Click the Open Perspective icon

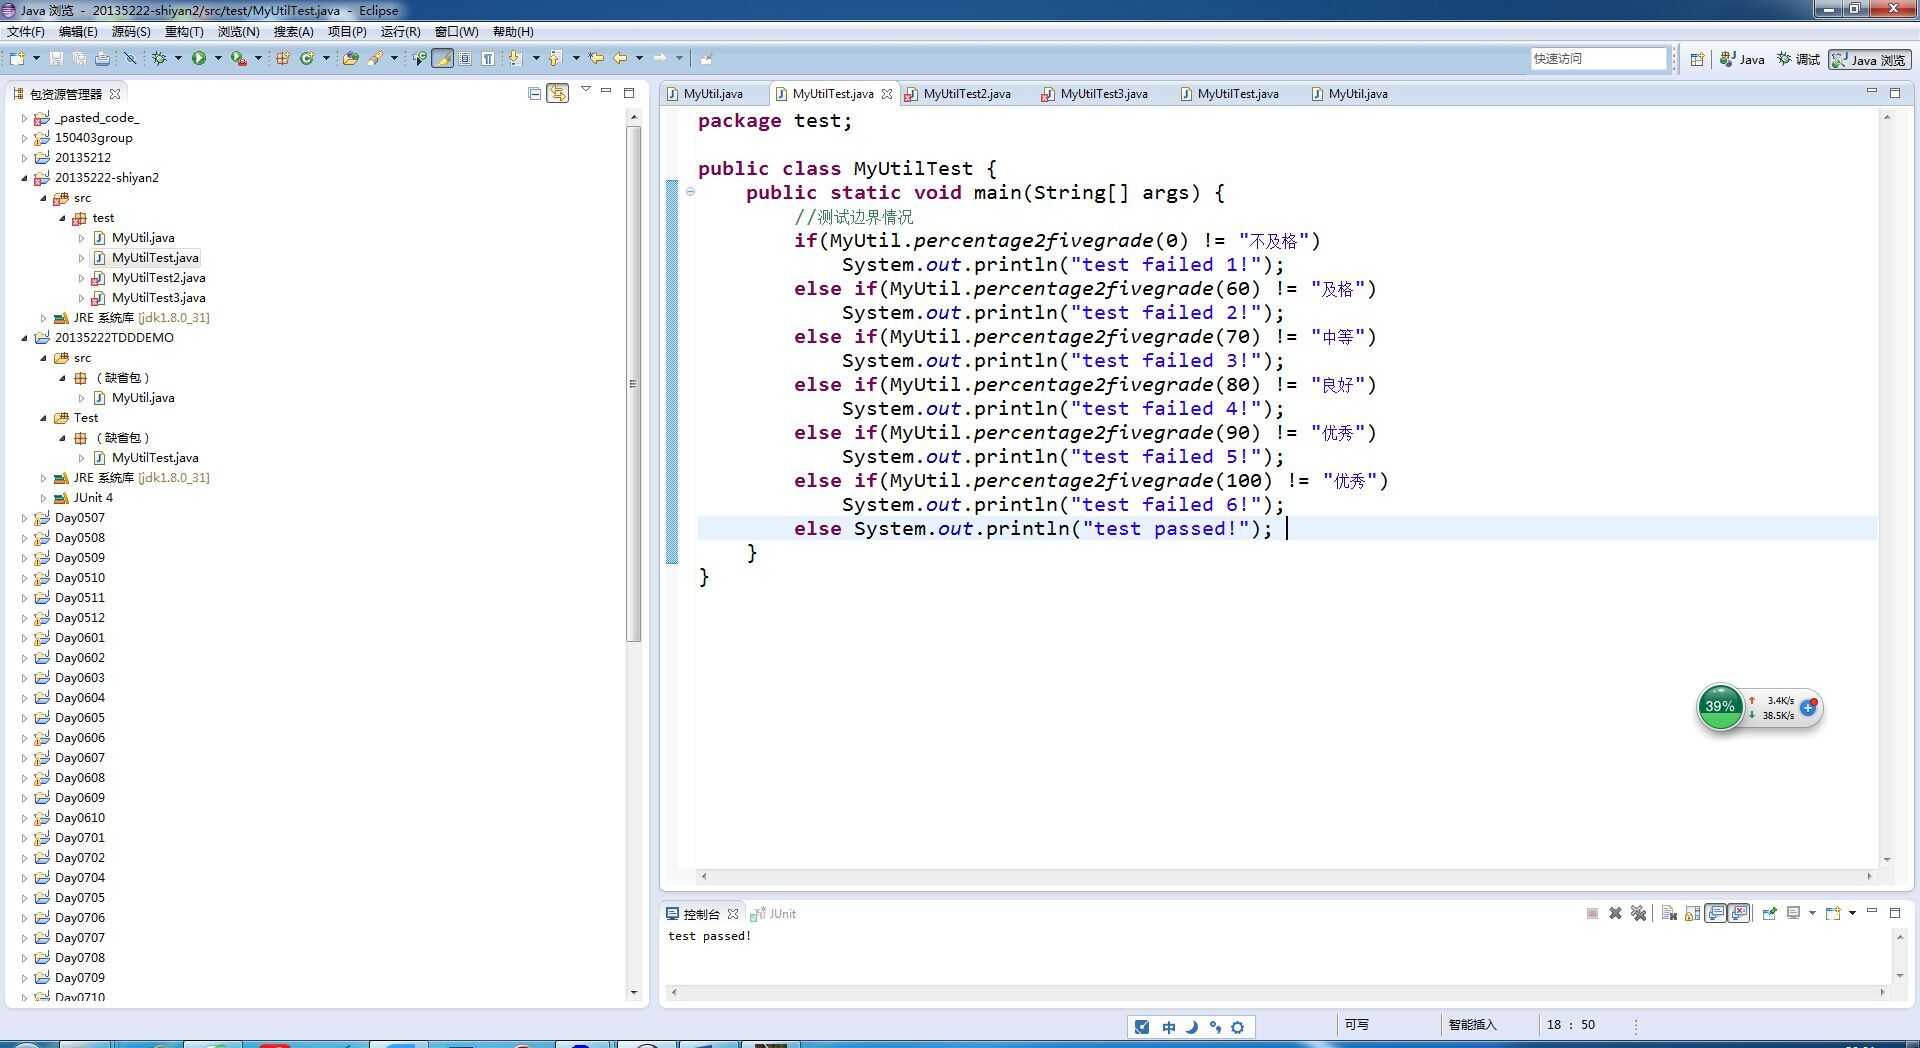(x=1697, y=59)
